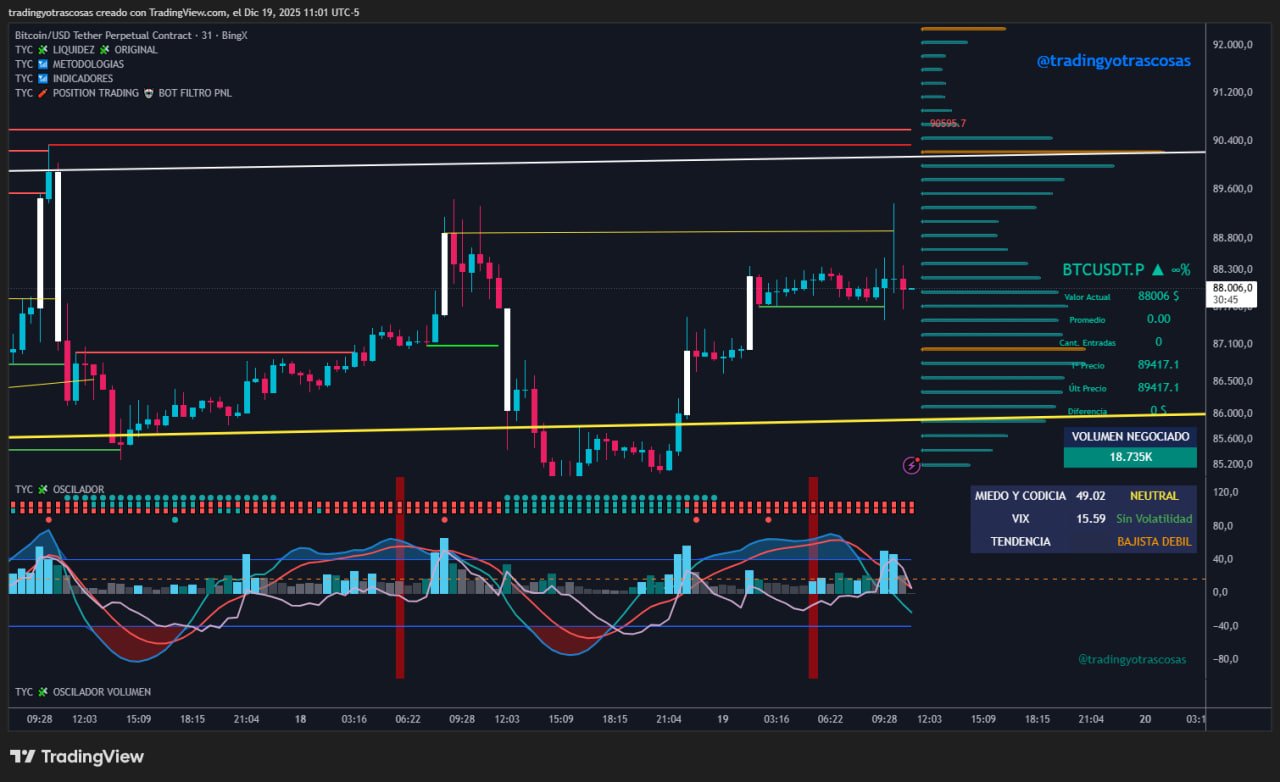Screen dimensions: 1280x782
Task: Click the BAJISTA DEBIL trend status
Action: (x=1154, y=542)
